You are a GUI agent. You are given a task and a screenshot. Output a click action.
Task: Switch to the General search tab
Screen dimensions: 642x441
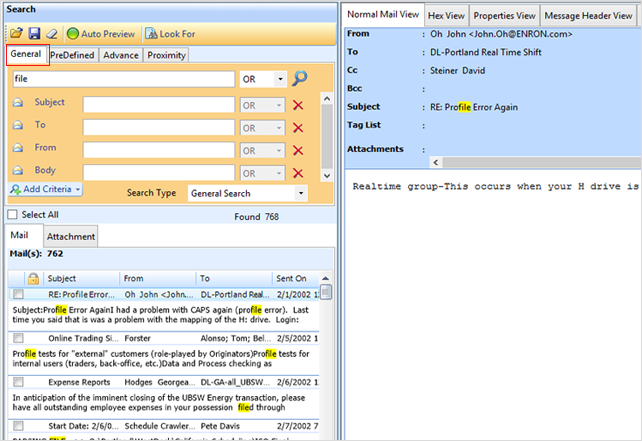click(x=26, y=54)
